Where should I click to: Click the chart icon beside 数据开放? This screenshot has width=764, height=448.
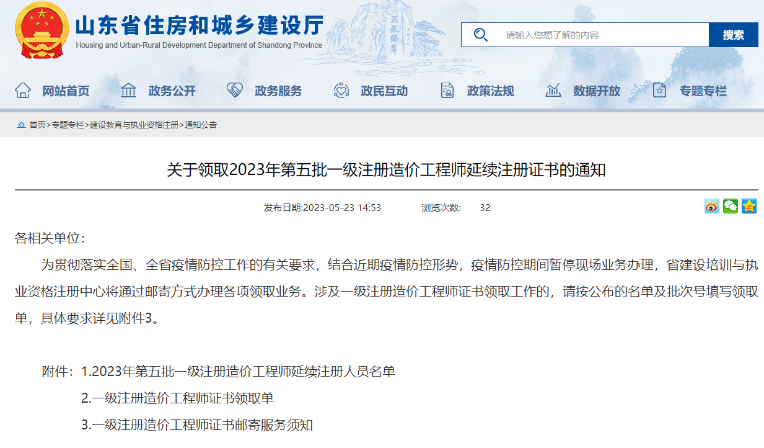pos(554,91)
